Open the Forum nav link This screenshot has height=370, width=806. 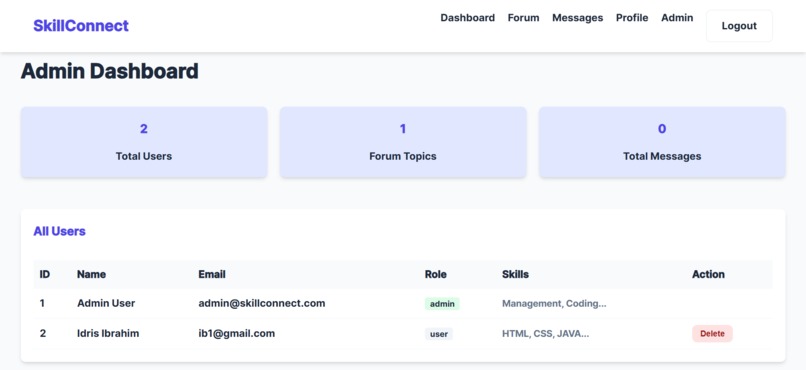point(523,18)
